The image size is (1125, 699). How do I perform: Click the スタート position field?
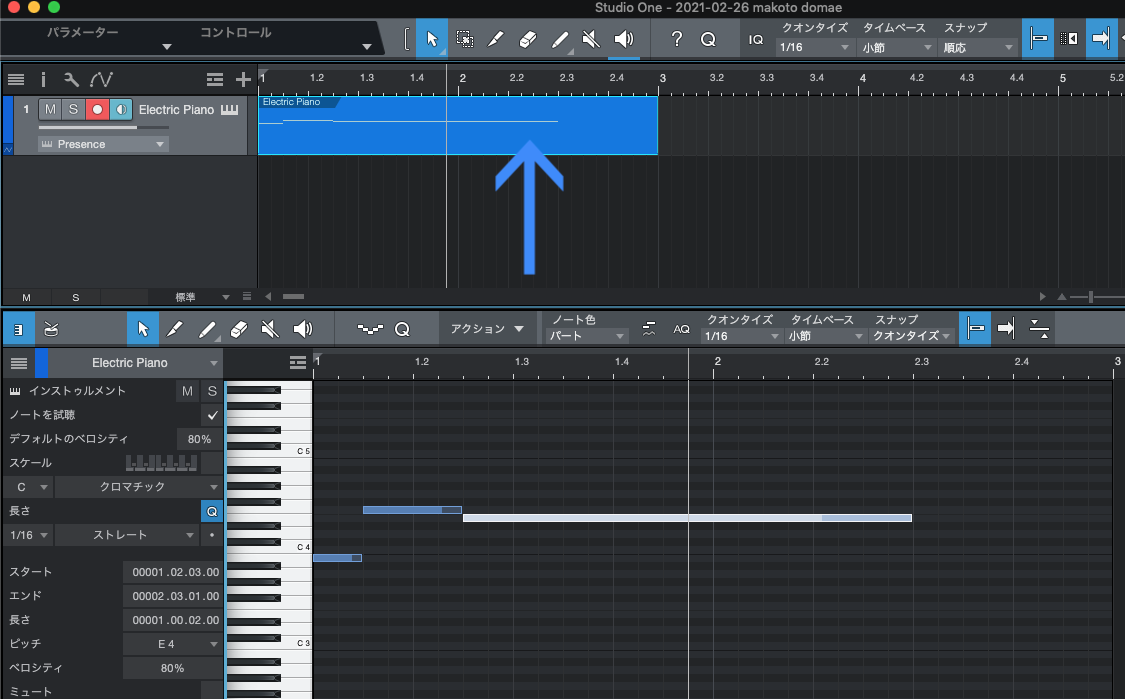pyautogui.click(x=172, y=572)
